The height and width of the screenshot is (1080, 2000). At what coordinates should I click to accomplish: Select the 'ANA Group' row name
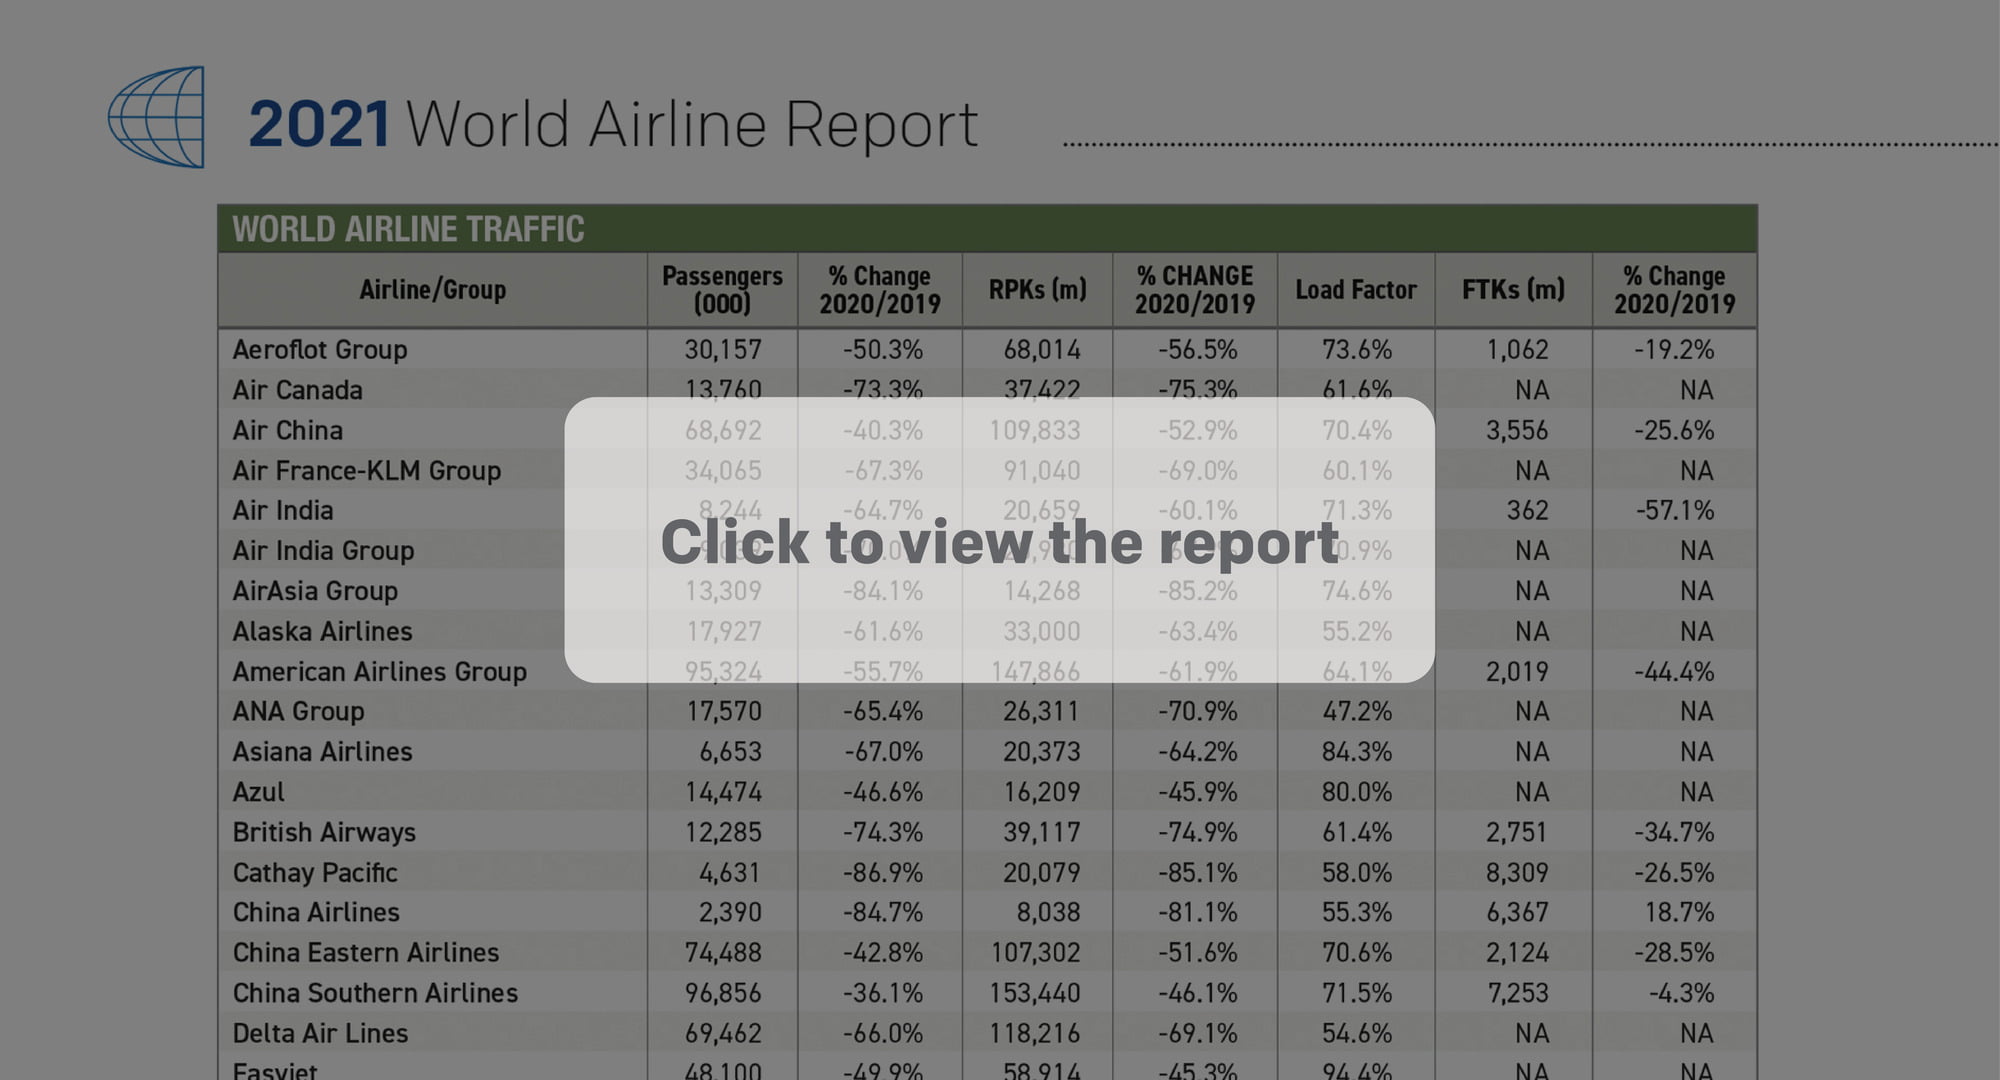(298, 711)
